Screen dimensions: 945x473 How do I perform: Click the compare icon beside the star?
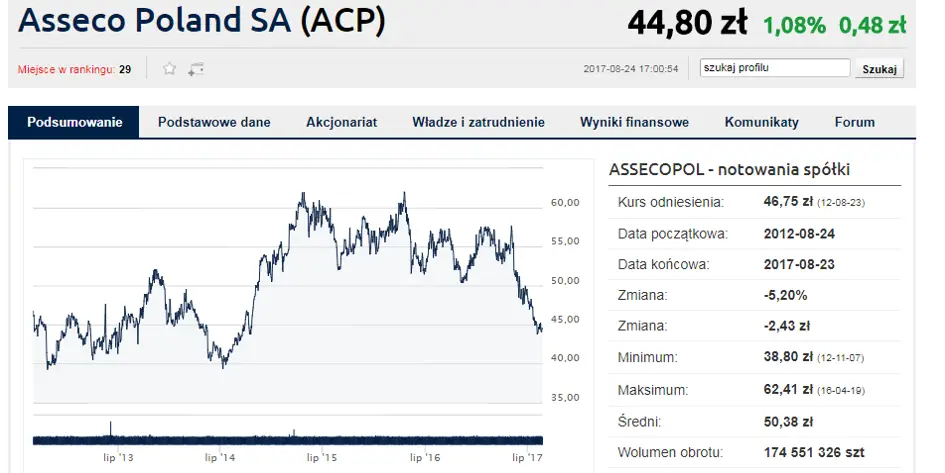point(196,69)
